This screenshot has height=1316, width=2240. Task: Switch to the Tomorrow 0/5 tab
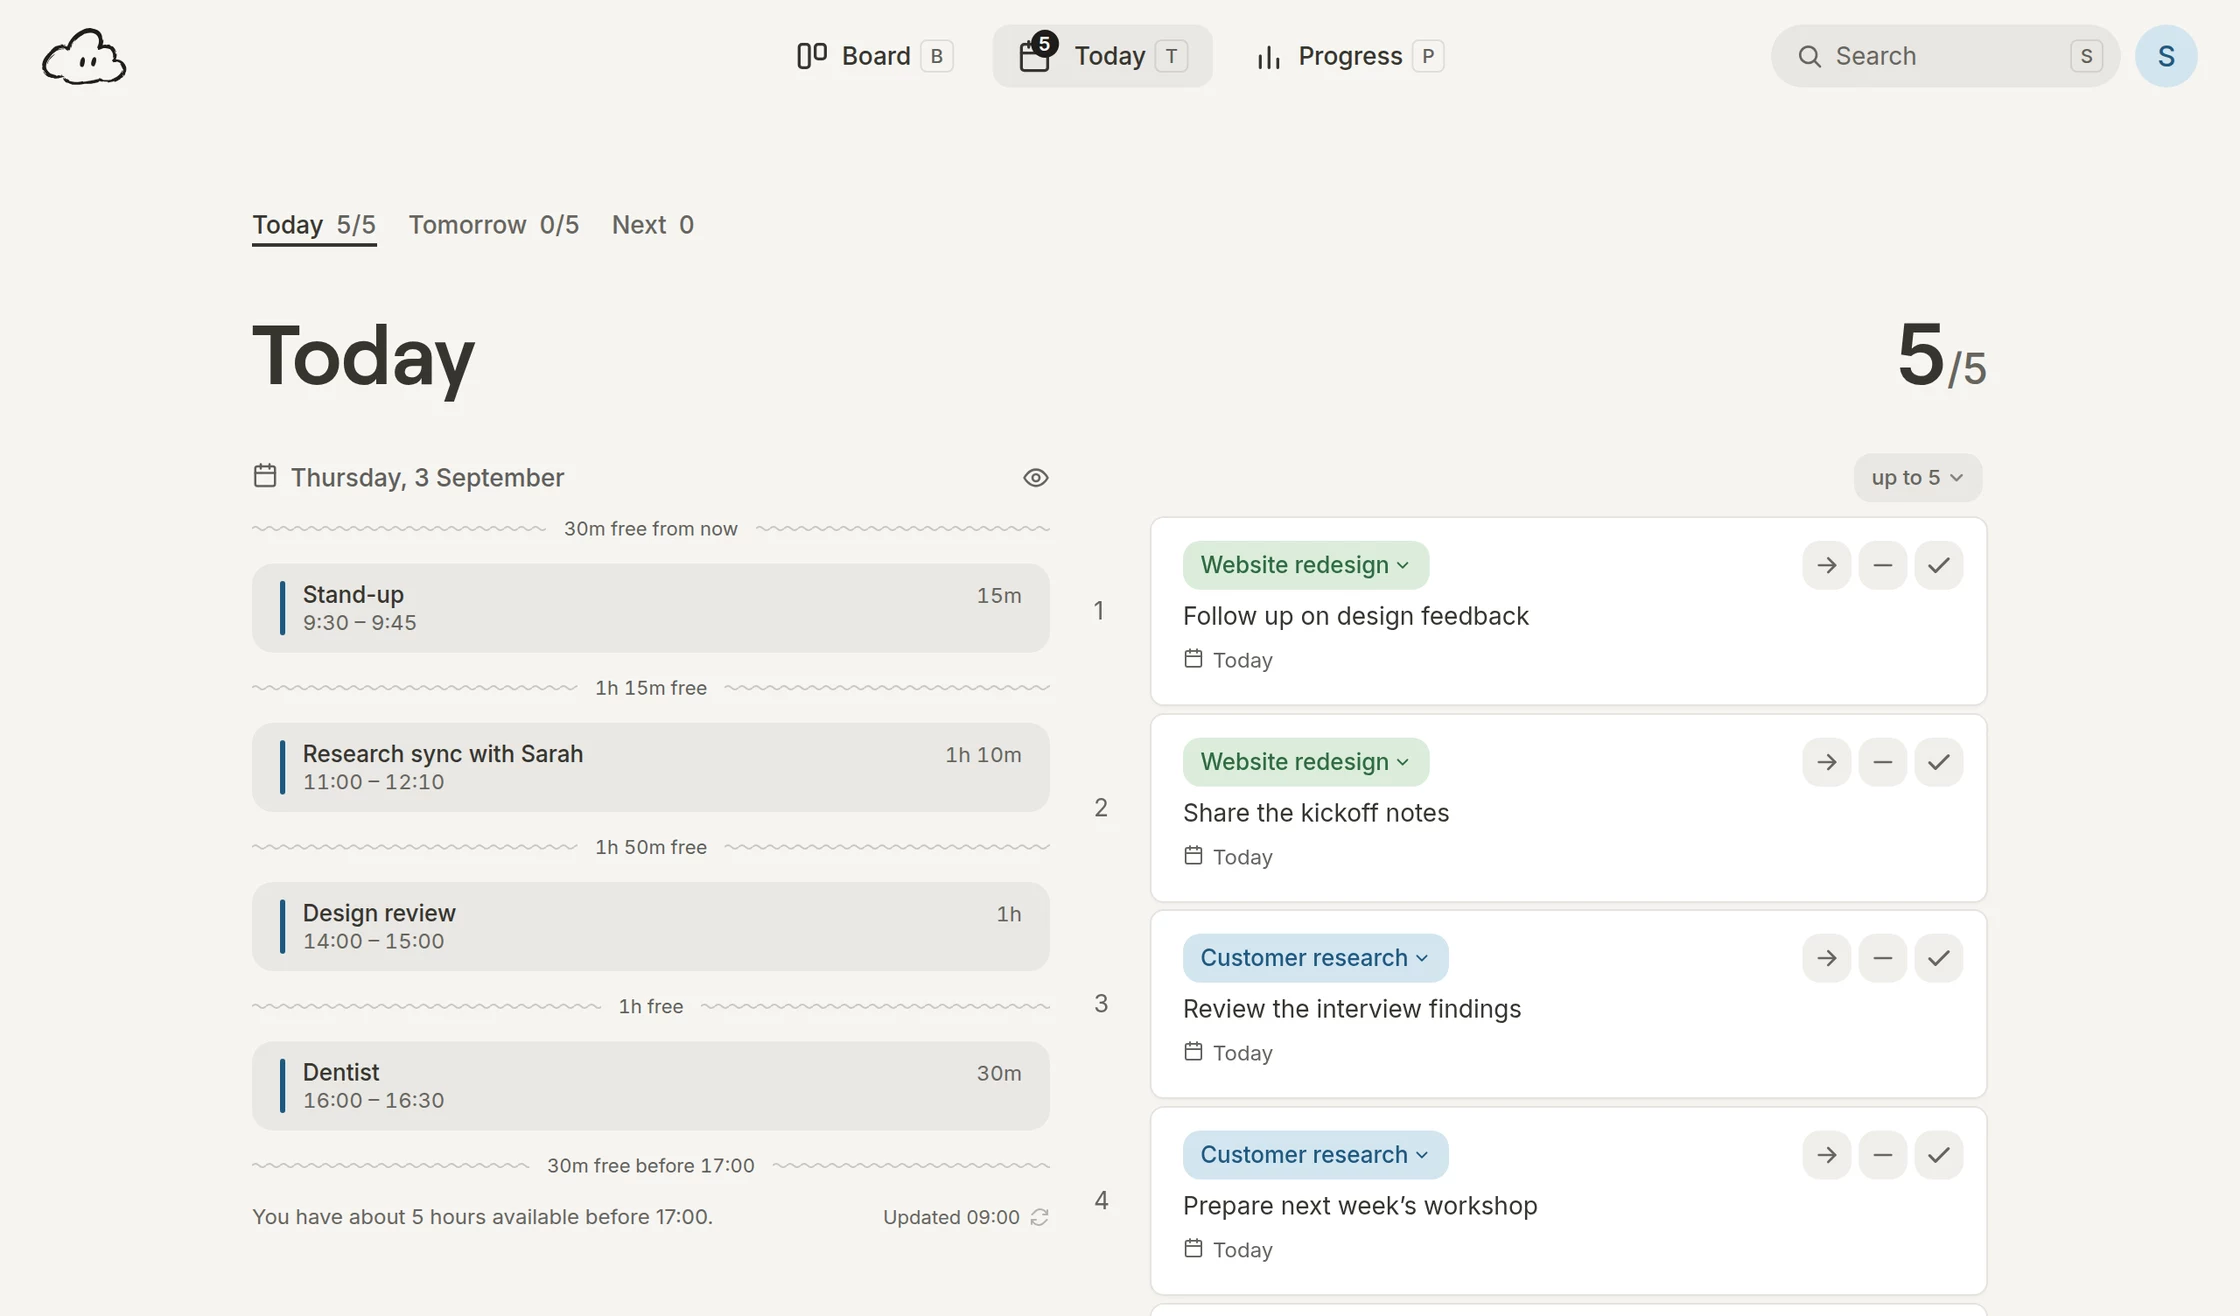[x=493, y=225]
